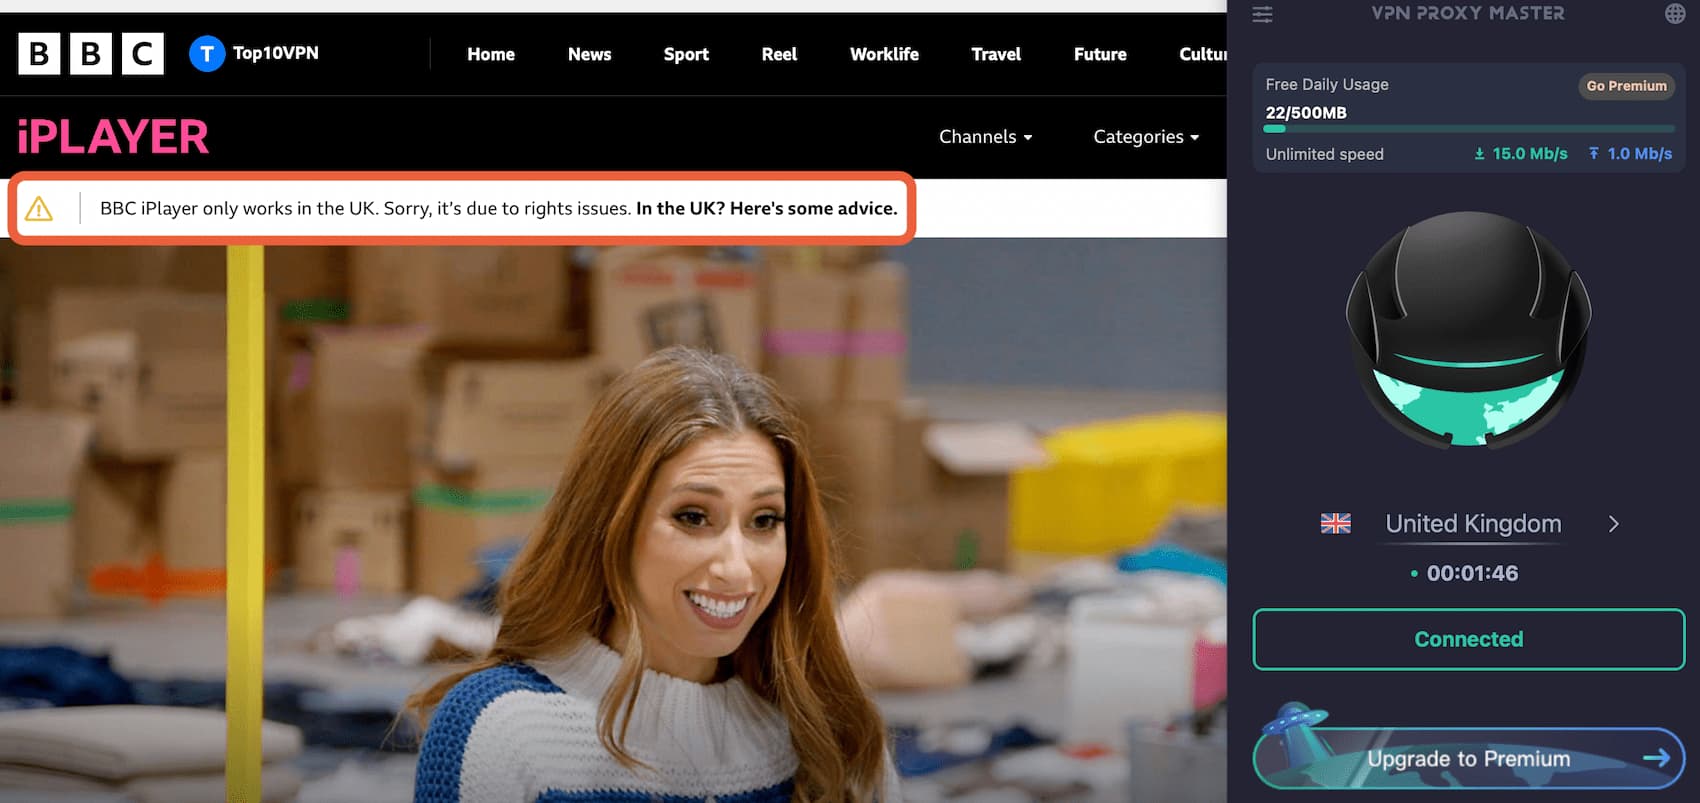Click the featured programme hero image

coord(613,520)
